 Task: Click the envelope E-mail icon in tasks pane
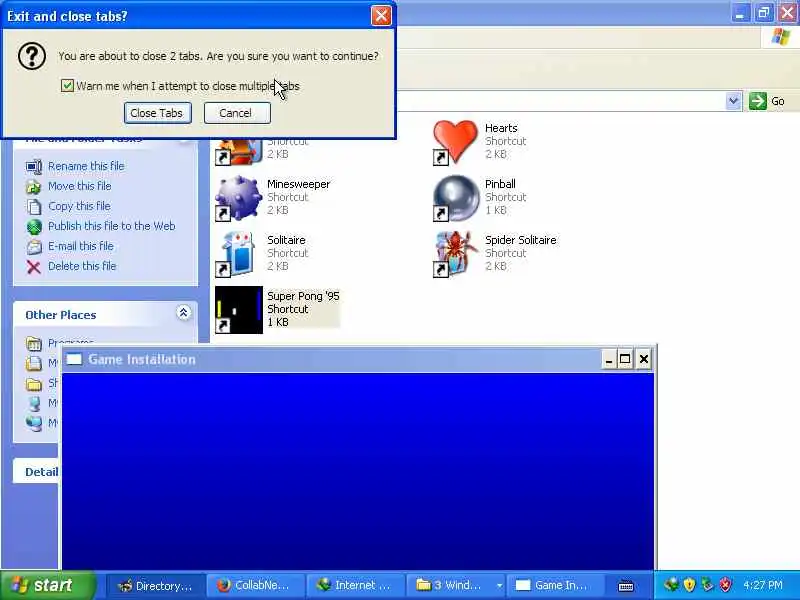(x=34, y=247)
